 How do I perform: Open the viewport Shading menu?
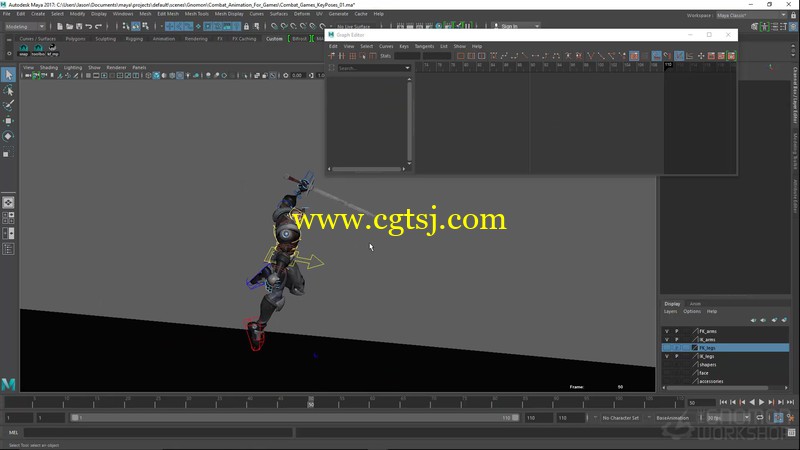49,67
